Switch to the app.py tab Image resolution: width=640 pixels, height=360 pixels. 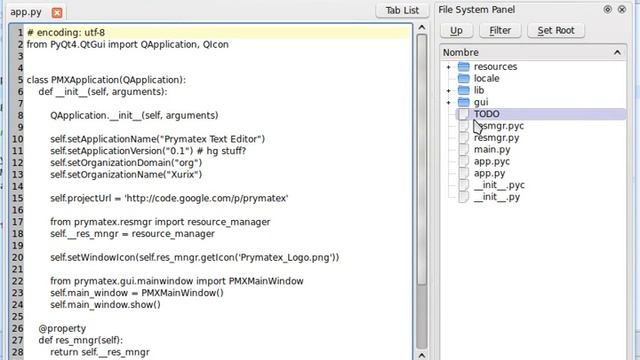click(26, 12)
